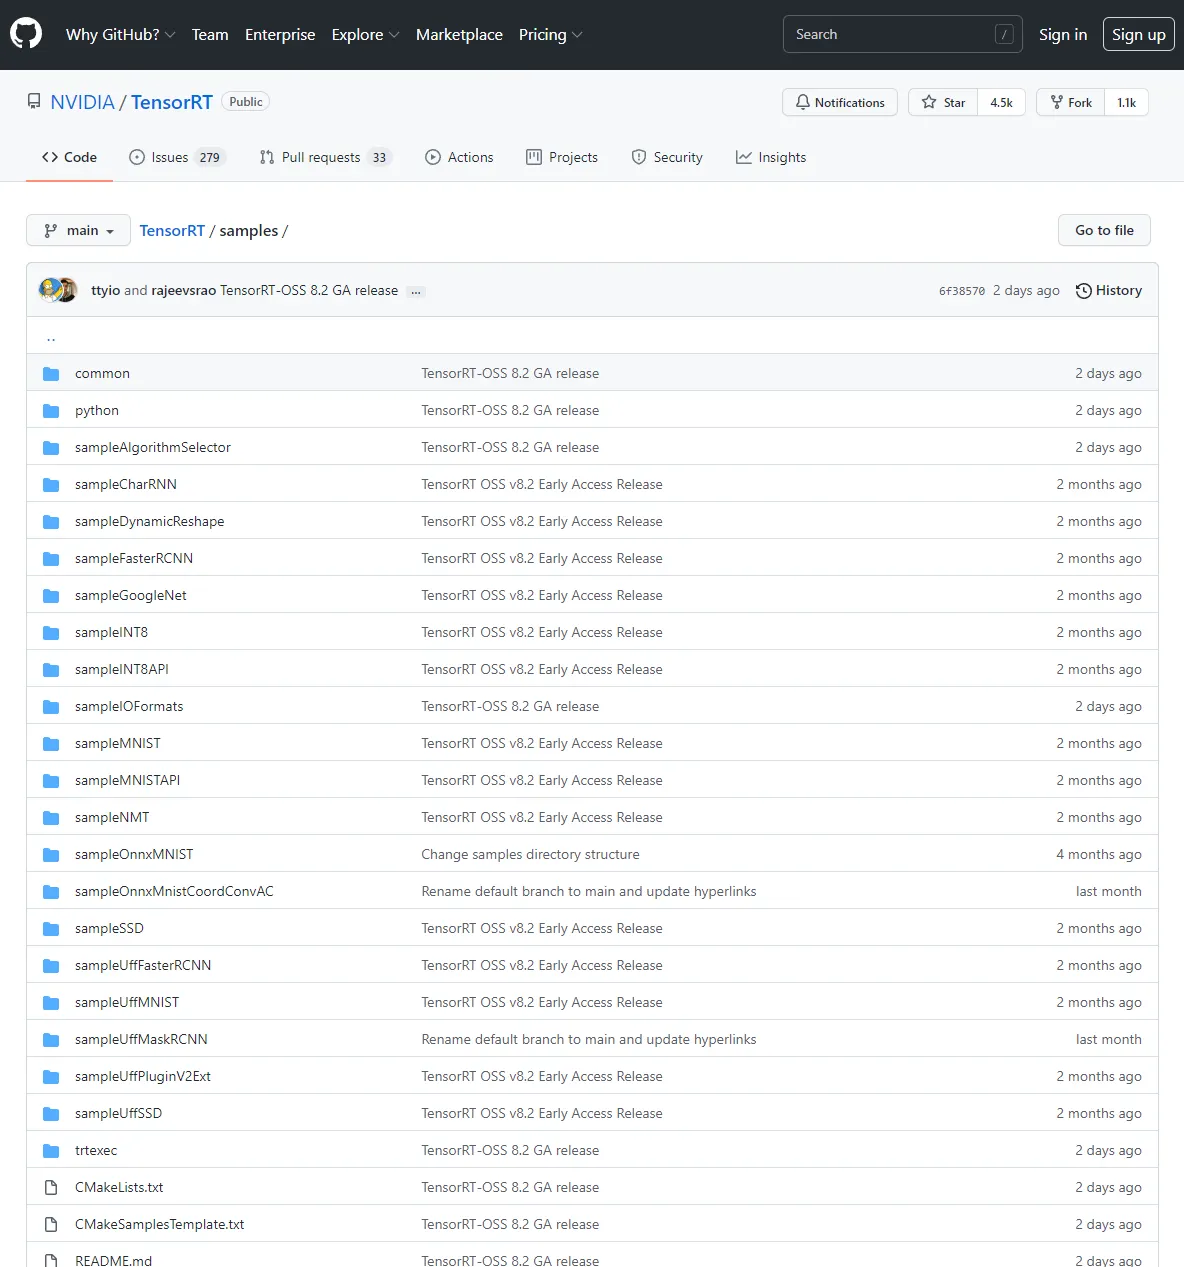
Task: Open the NVIDIA organization link
Action: (83, 102)
